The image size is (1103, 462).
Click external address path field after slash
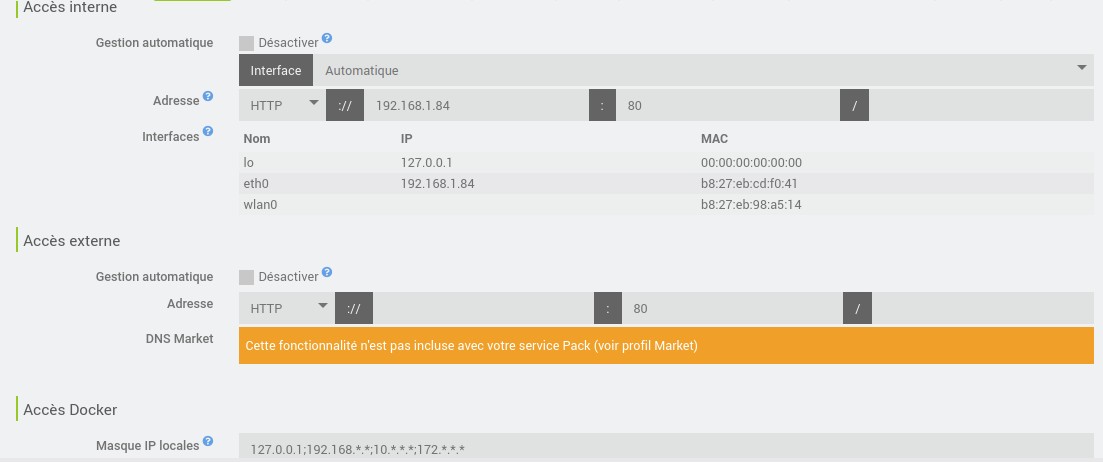(x=983, y=308)
